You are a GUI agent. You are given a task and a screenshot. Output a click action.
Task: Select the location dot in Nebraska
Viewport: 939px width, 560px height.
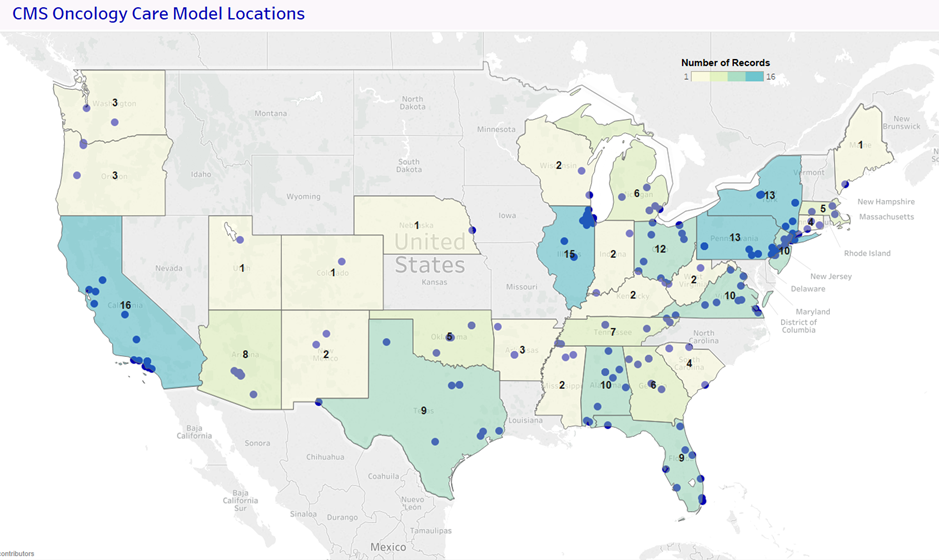tap(472, 230)
